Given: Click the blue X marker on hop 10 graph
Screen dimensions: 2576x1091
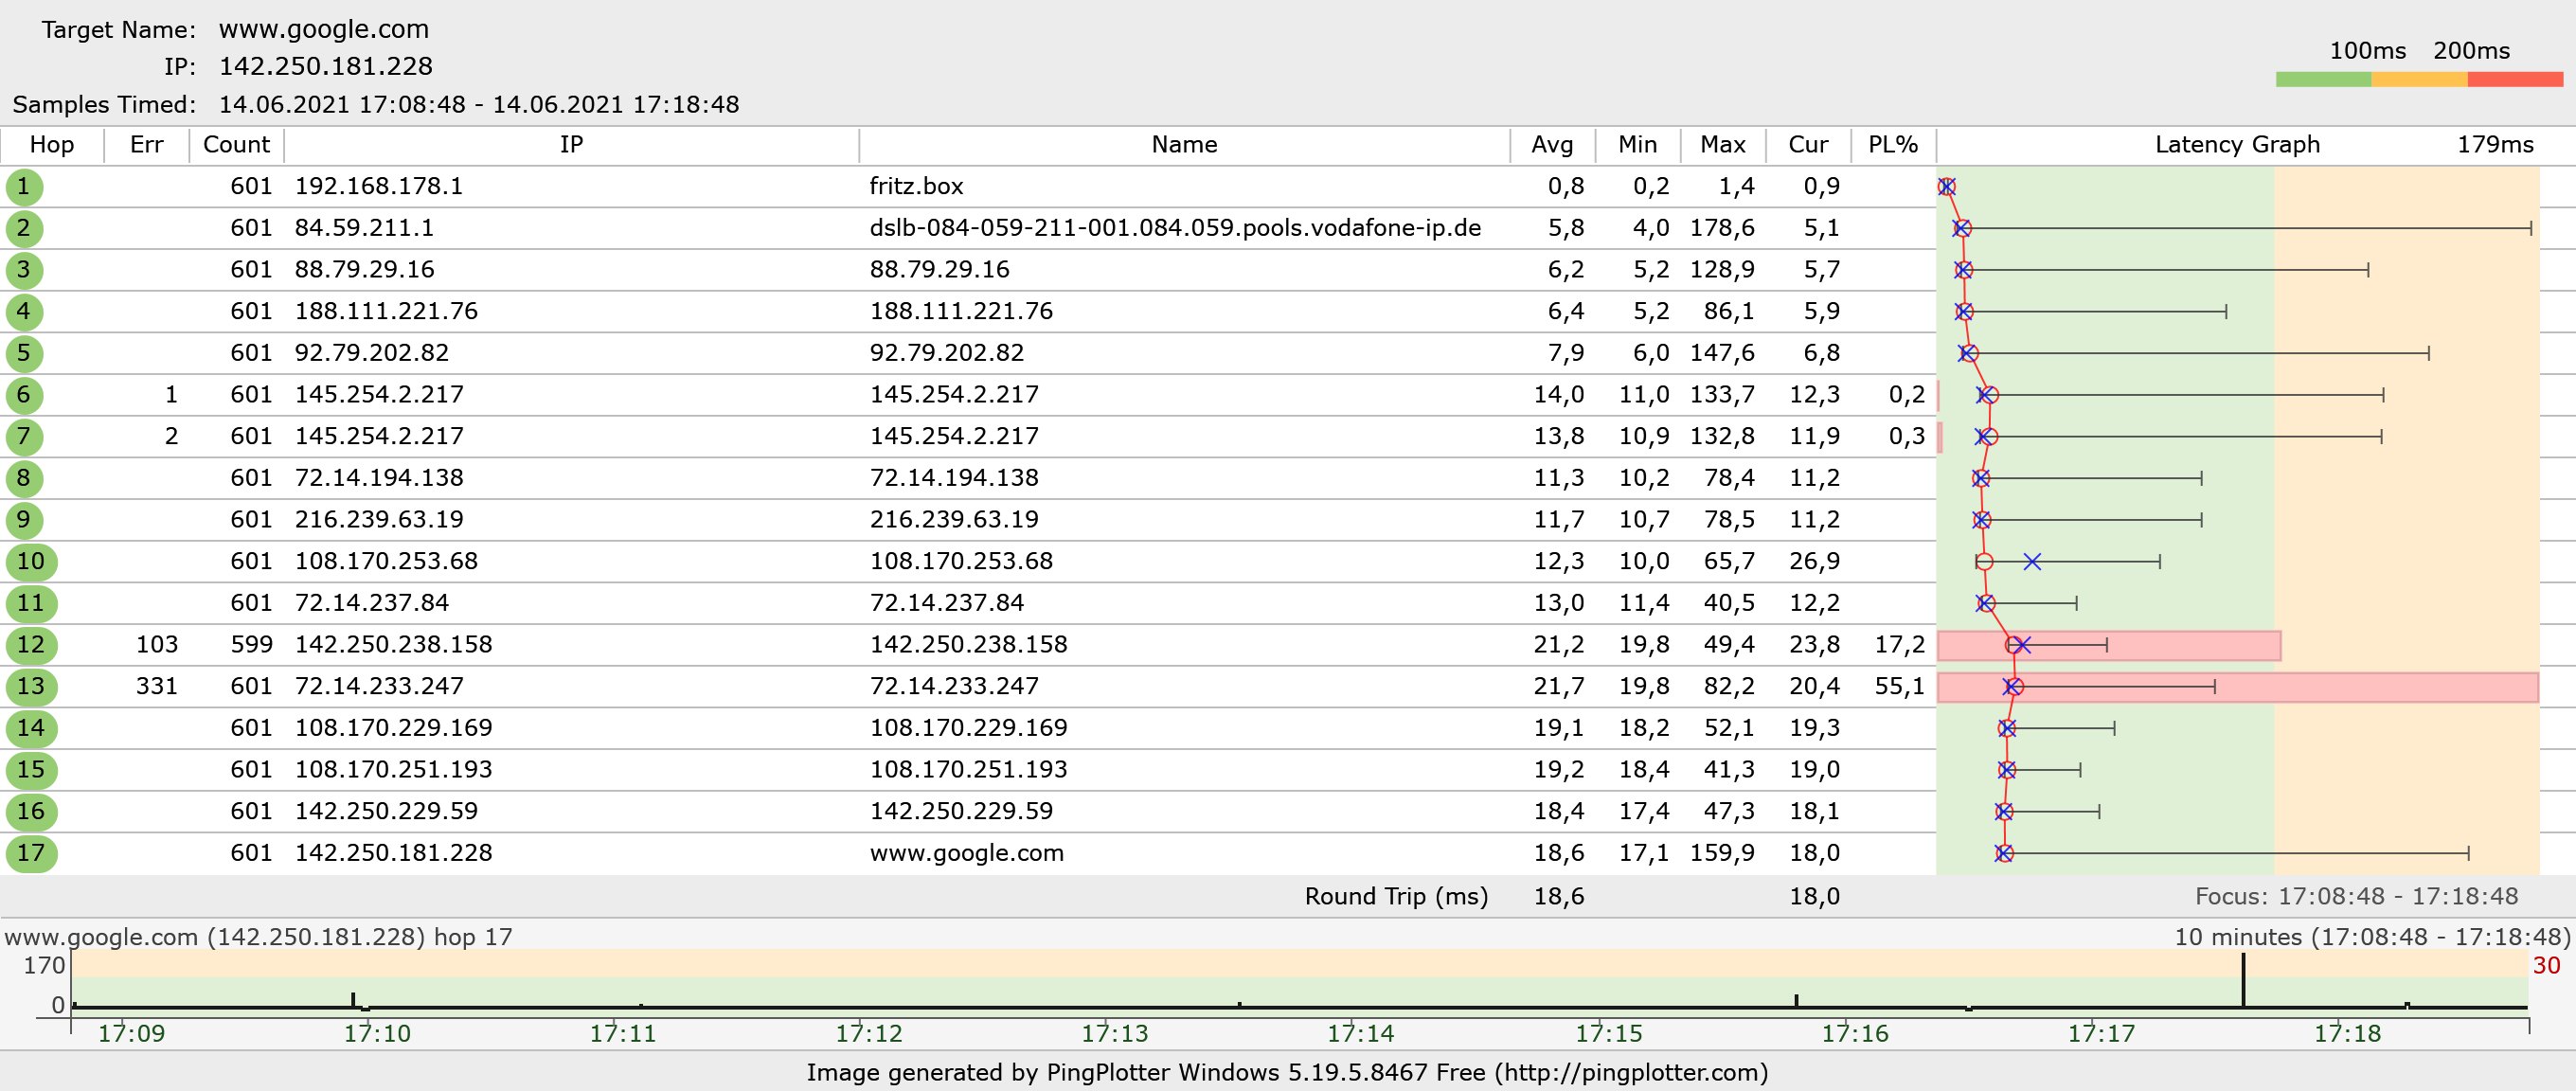Looking at the screenshot, I should [2032, 562].
